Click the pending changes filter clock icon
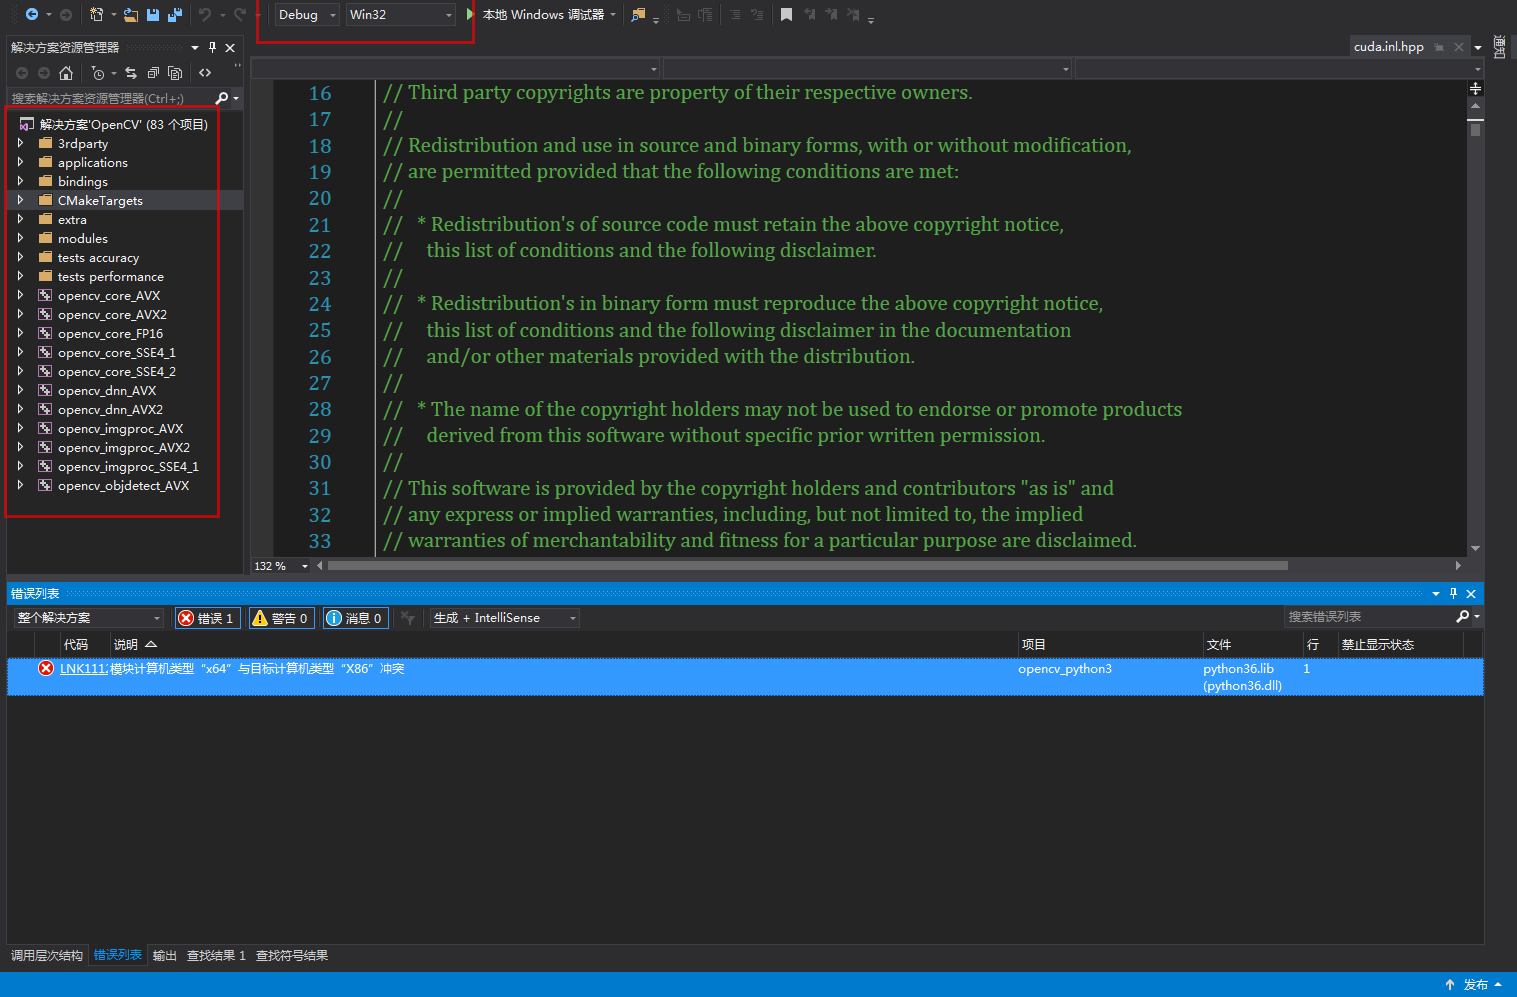 [x=98, y=73]
